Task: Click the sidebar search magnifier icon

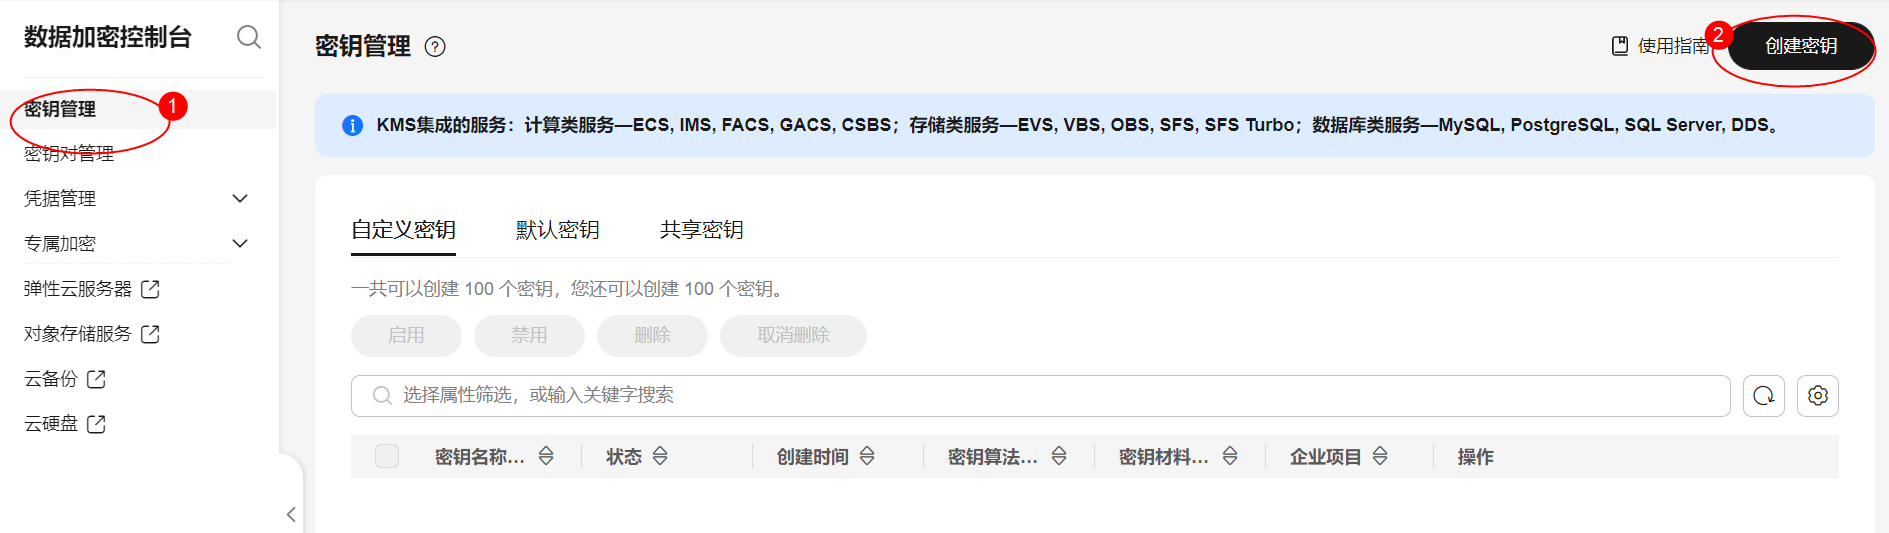Action: pyautogui.click(x=248, y=37)
